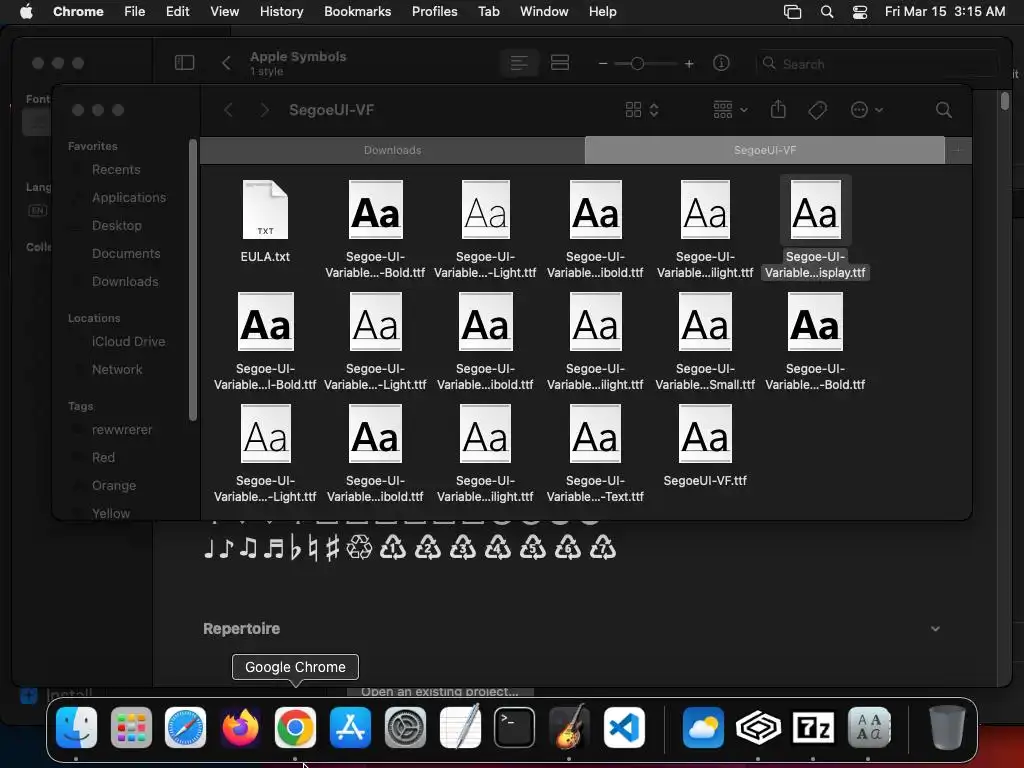Image resolution: width=1024 pixels, height=768 pixels.
Task: Open the Finder group-by dropdown
Action: coord(730,110)
